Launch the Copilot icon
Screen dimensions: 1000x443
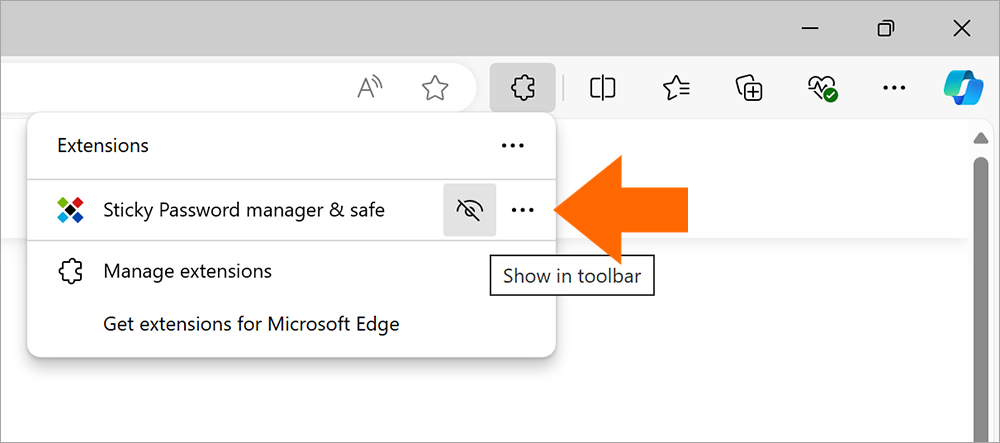[963, 87]
